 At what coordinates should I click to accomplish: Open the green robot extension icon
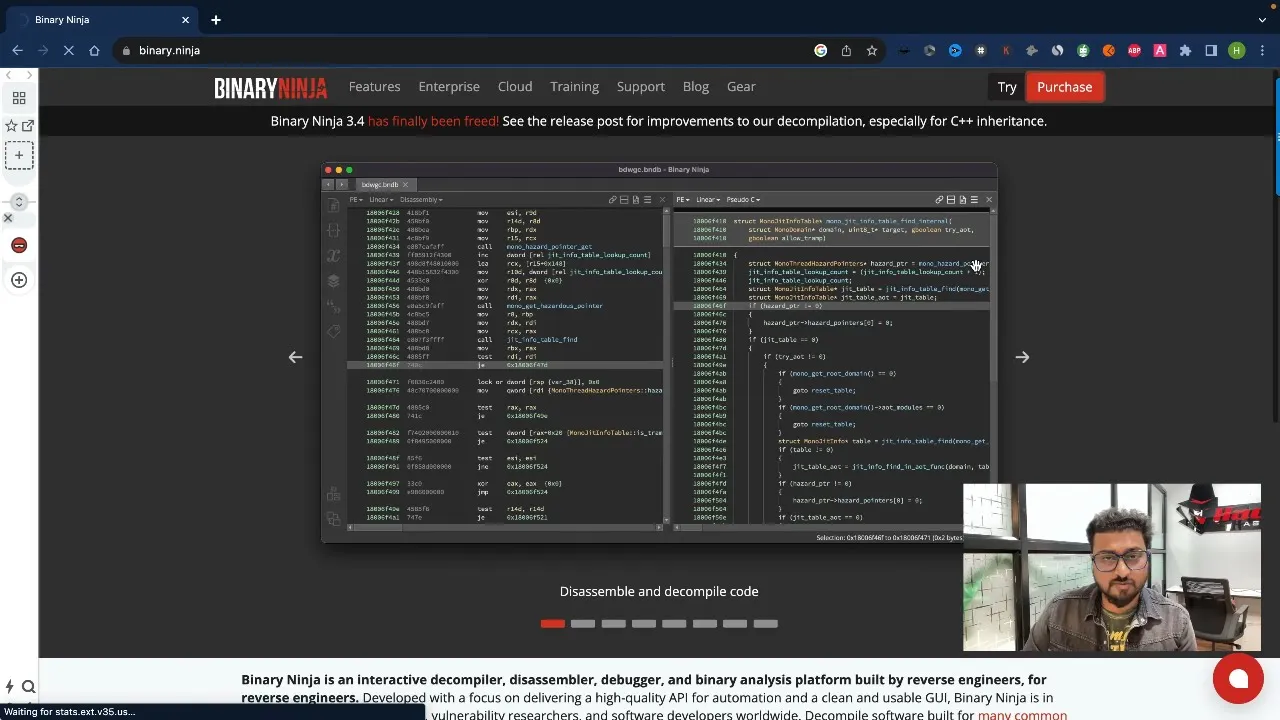pos(1083,50)
